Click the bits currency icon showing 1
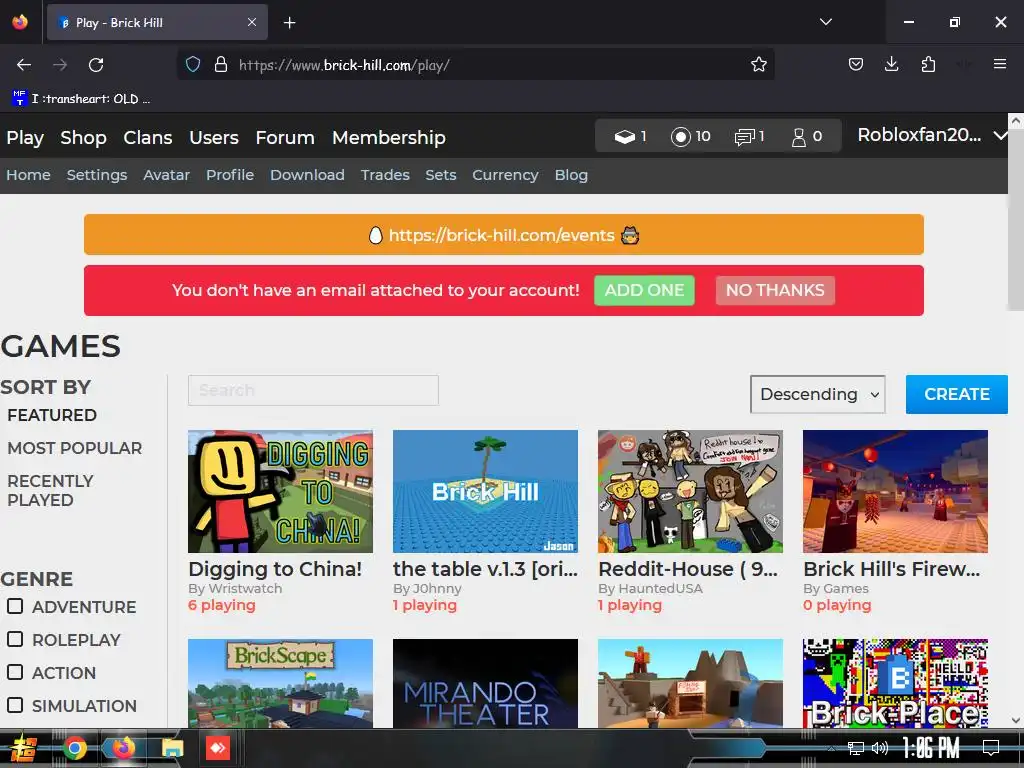Image resolution: width=1024 pixels, height=768 pixels. [624, 136]
